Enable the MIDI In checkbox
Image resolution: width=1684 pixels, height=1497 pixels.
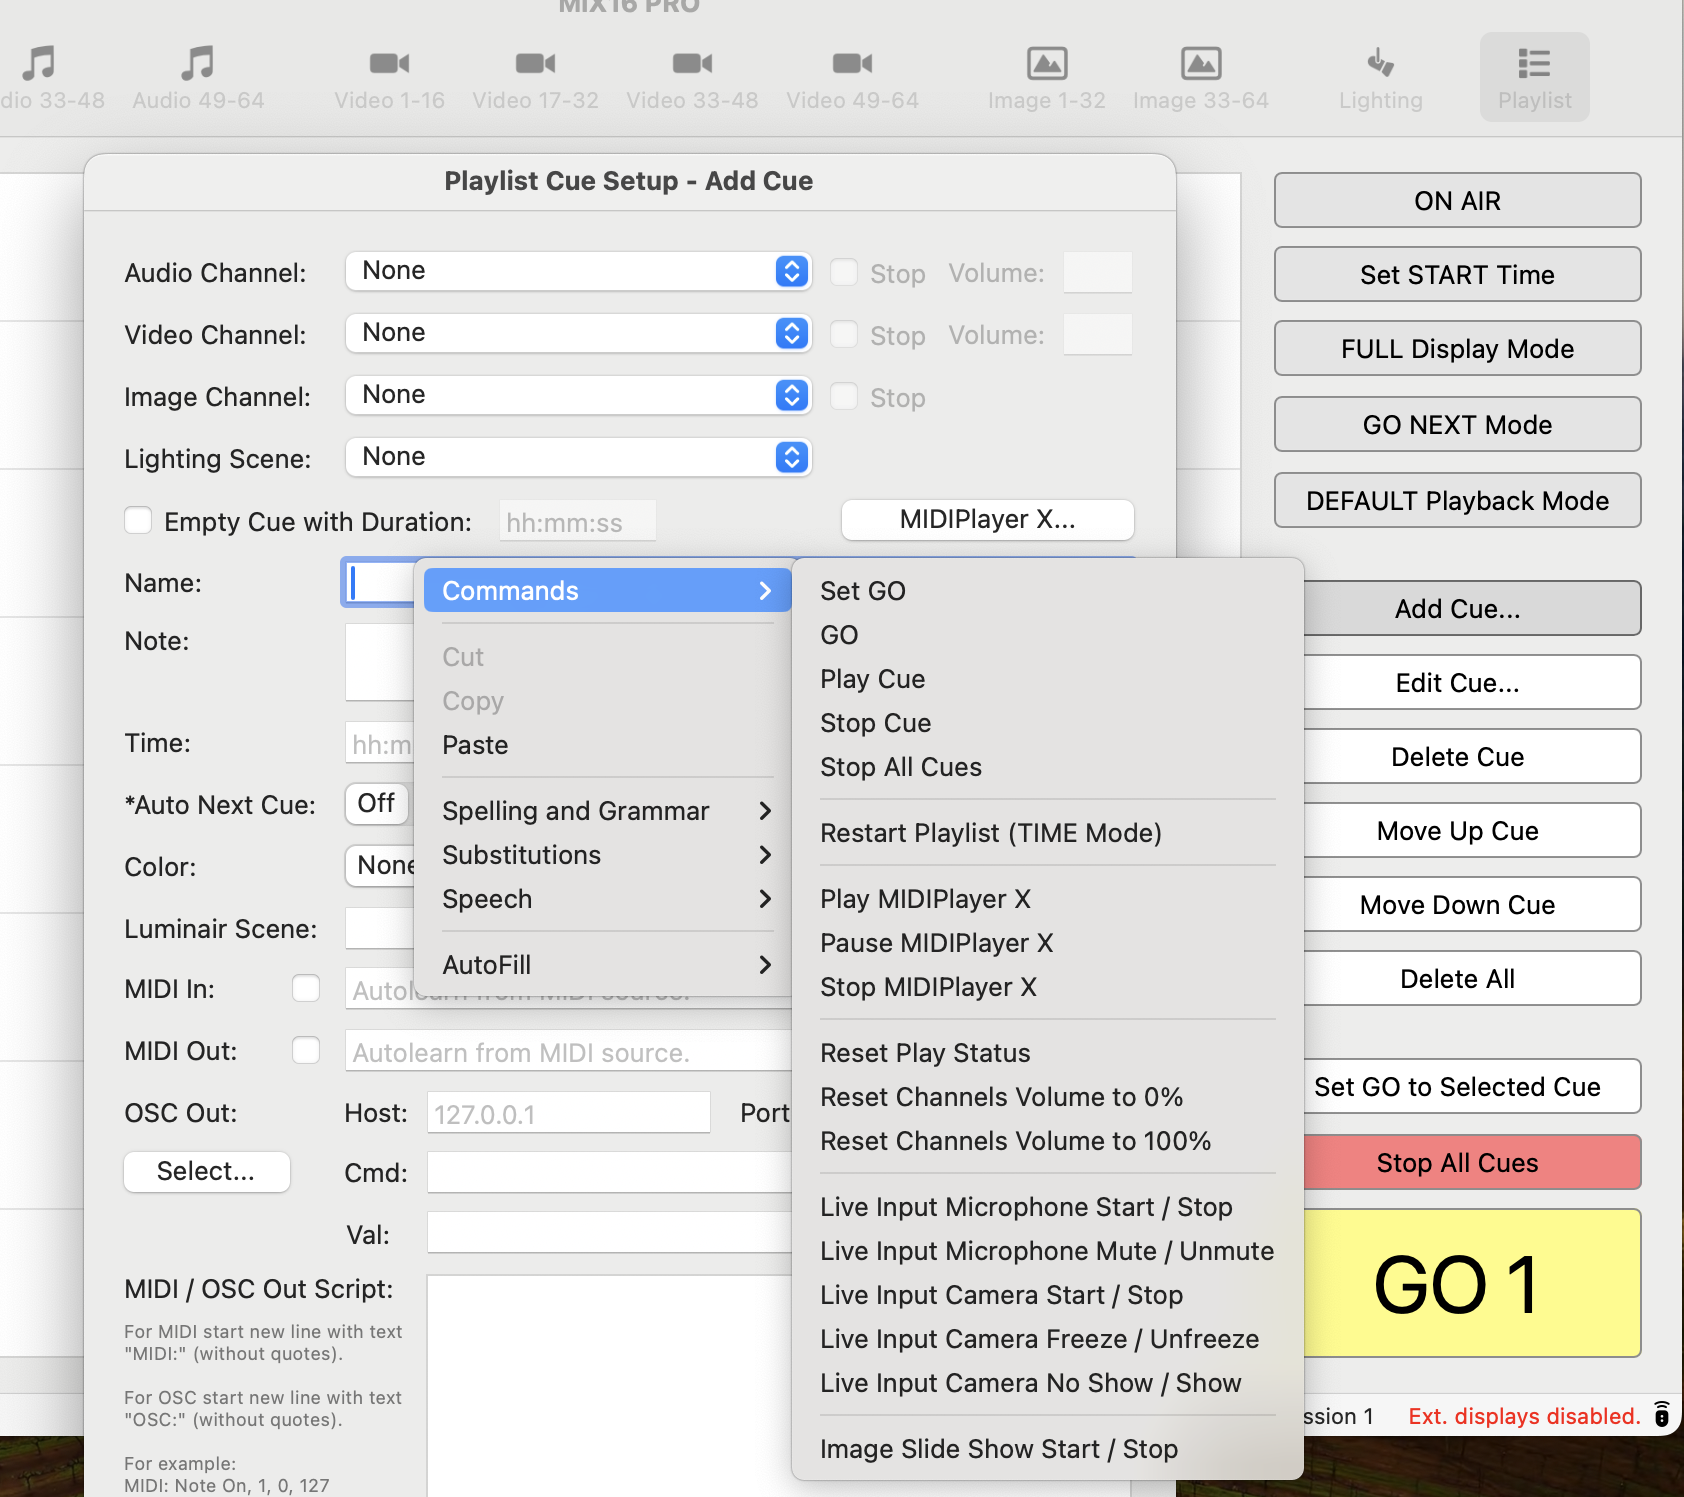coord(306,988)
